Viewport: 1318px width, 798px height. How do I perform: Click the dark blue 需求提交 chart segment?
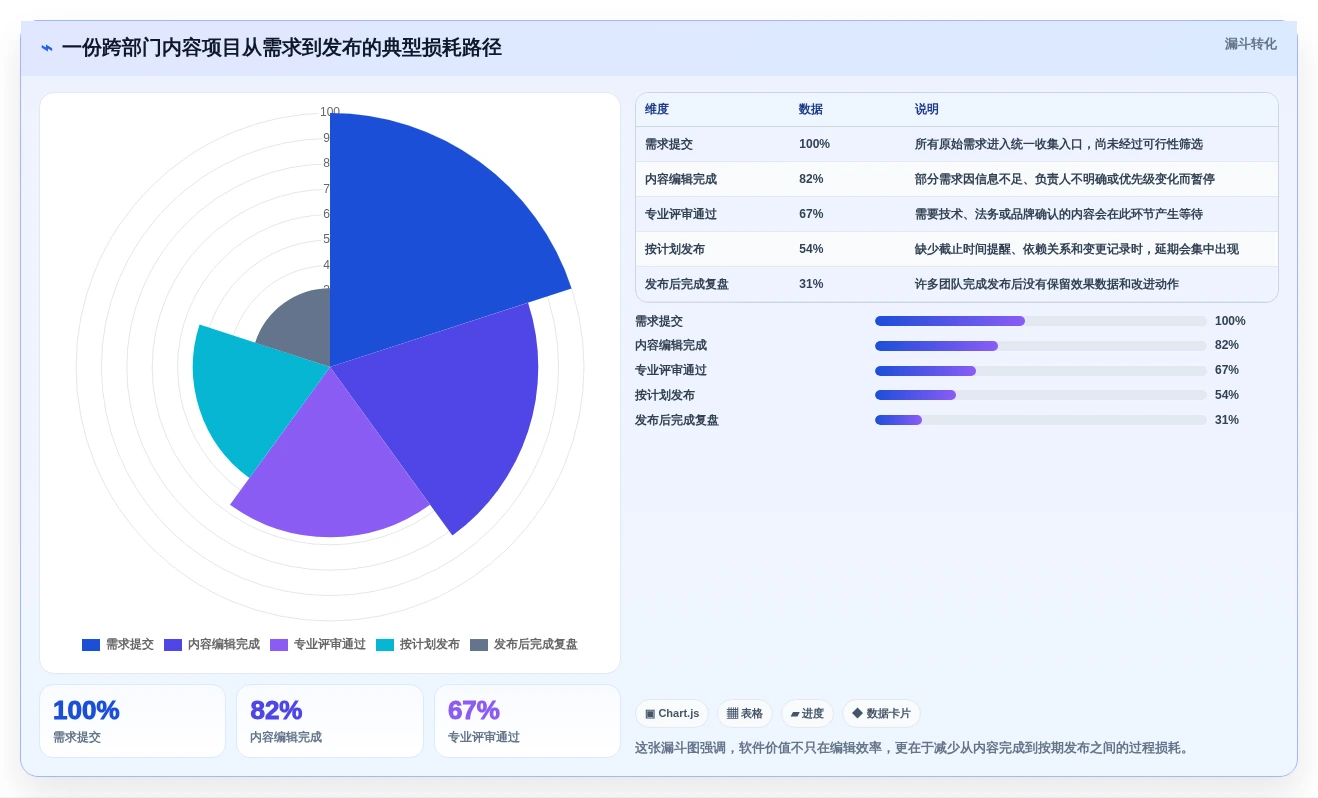pos(430,230)
